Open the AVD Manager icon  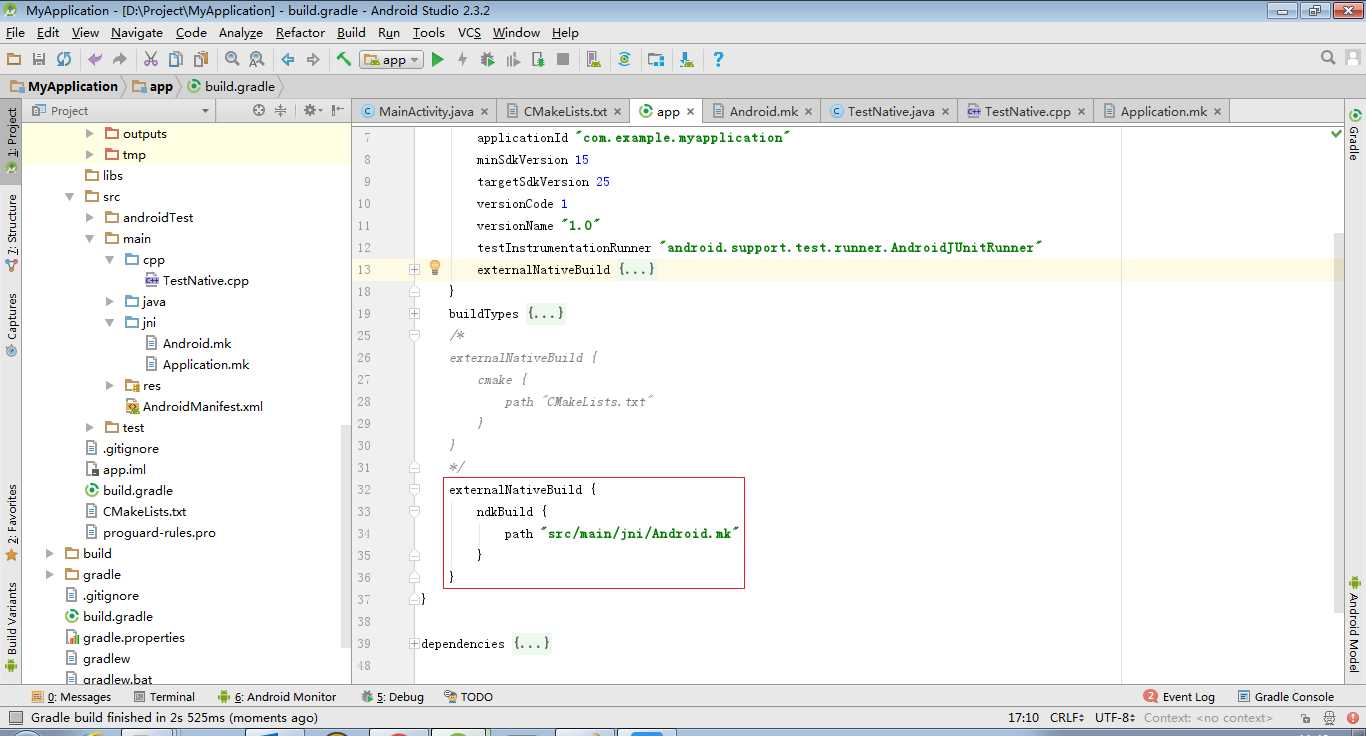594,59
